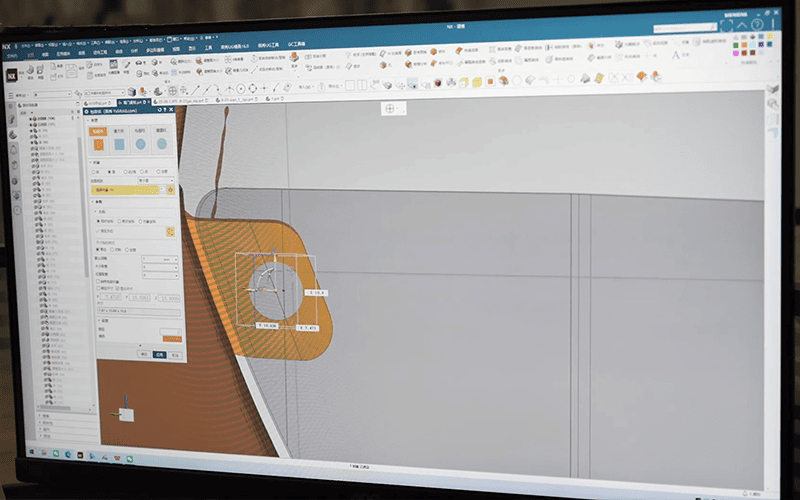Click the blue Apply button in dialog
Screen dimensions: 800x500
[x=160, y=355]
